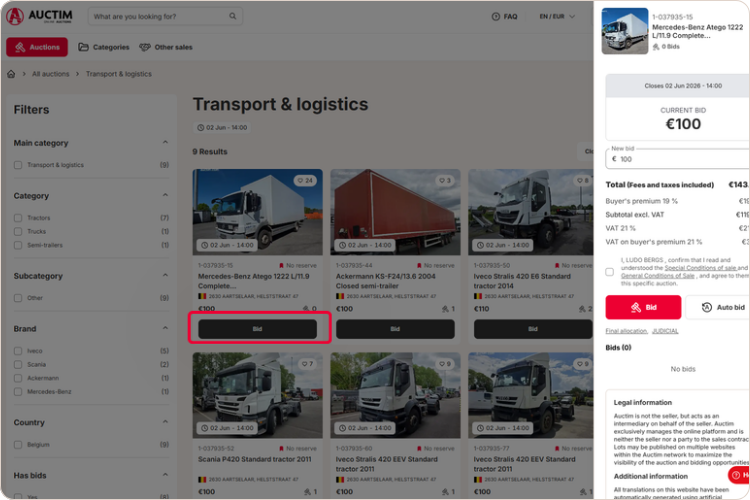750x500 pixels.
Task: Check the Tractors category filter
Action: 18,218
